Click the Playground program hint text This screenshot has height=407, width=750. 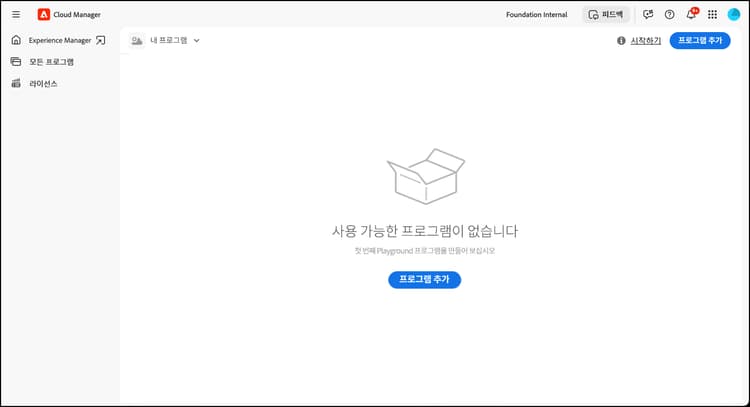point(425,251)
